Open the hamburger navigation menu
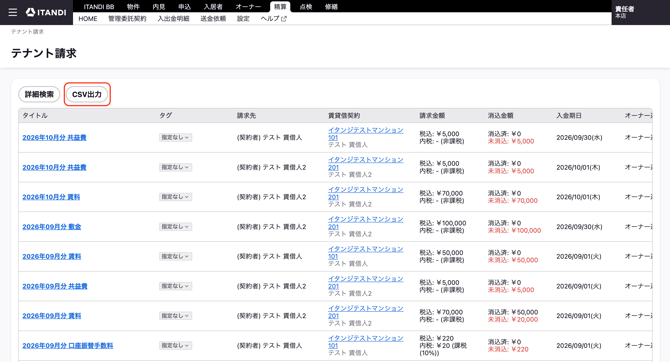Image resolution: width=670 pixels, height=362 pixels. coord(13,12)
